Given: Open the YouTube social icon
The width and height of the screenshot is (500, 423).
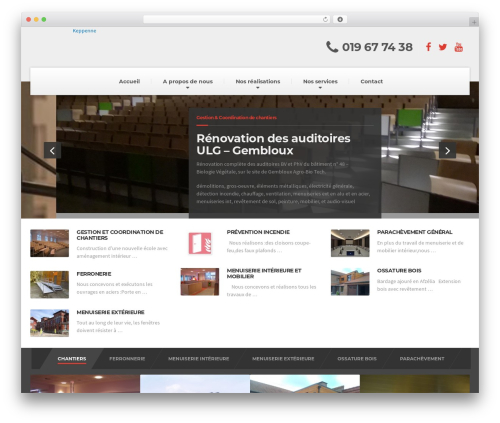Looking at the screenshot, I should tap(459, 47).
